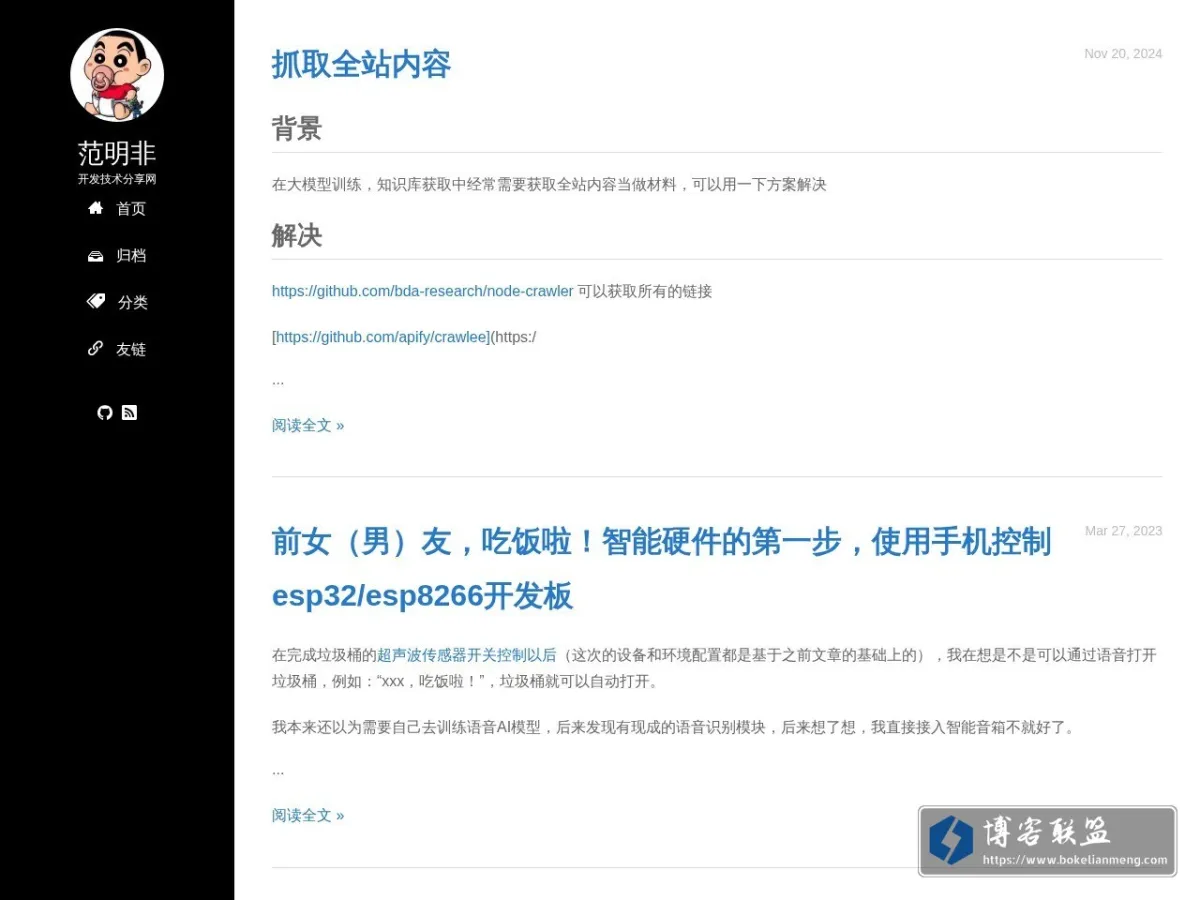
Task: Click the 背景 section heading
Action: (297, 129)
